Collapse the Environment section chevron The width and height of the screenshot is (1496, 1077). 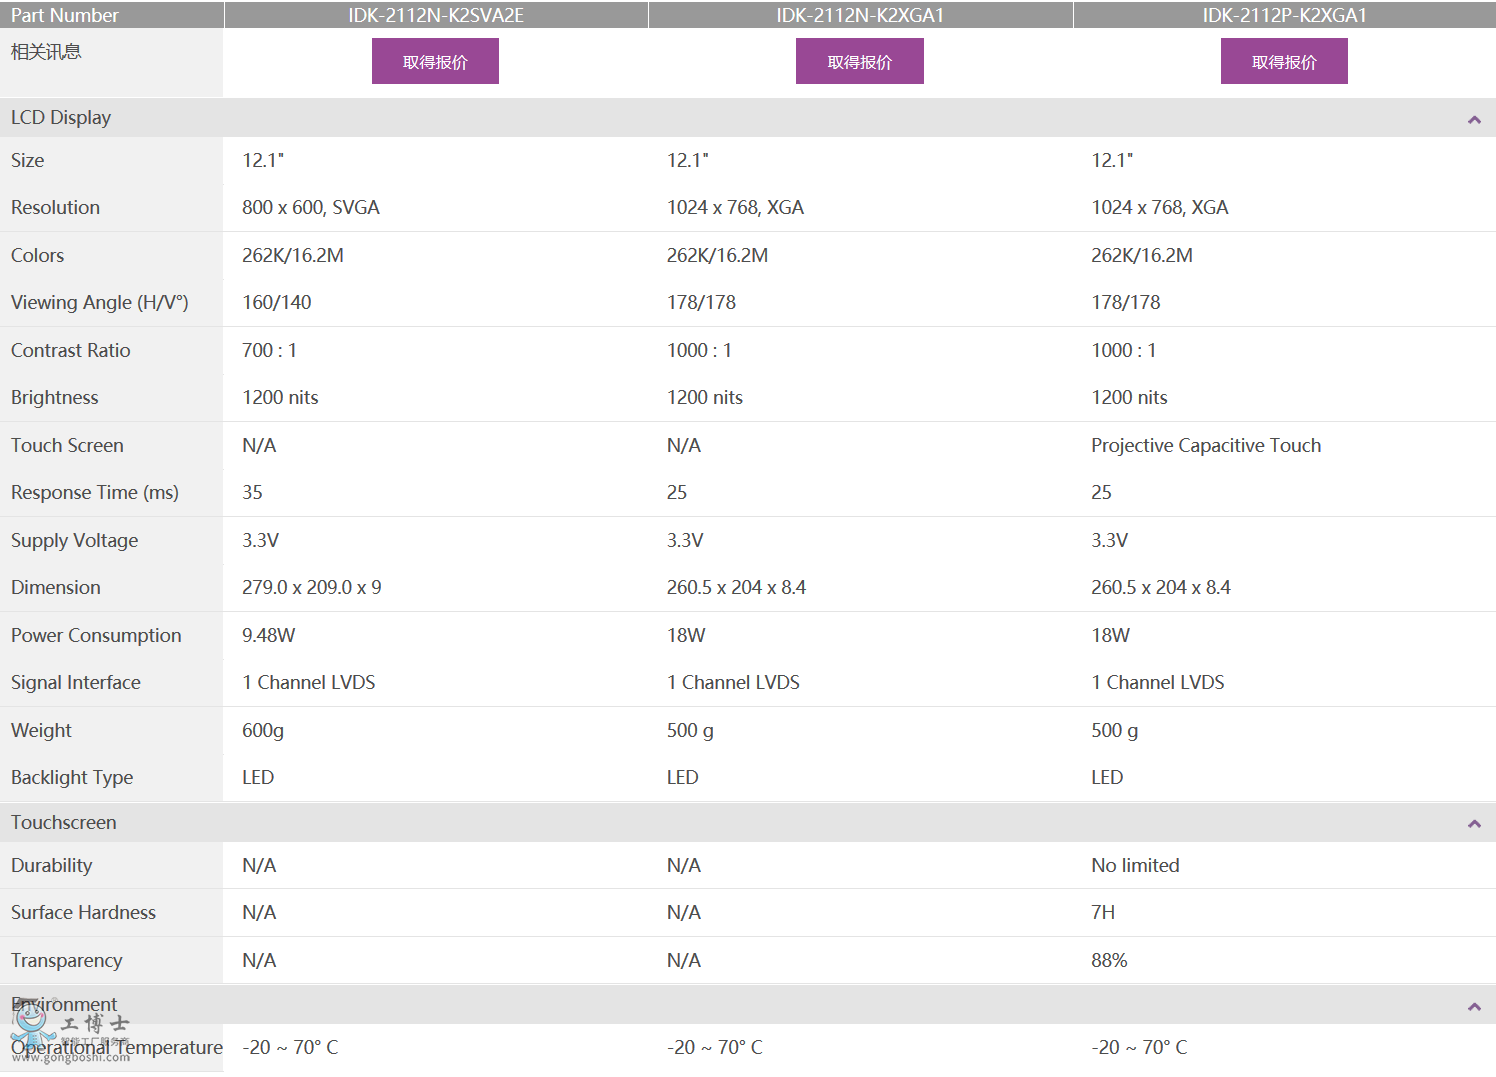point(1473,1007)
